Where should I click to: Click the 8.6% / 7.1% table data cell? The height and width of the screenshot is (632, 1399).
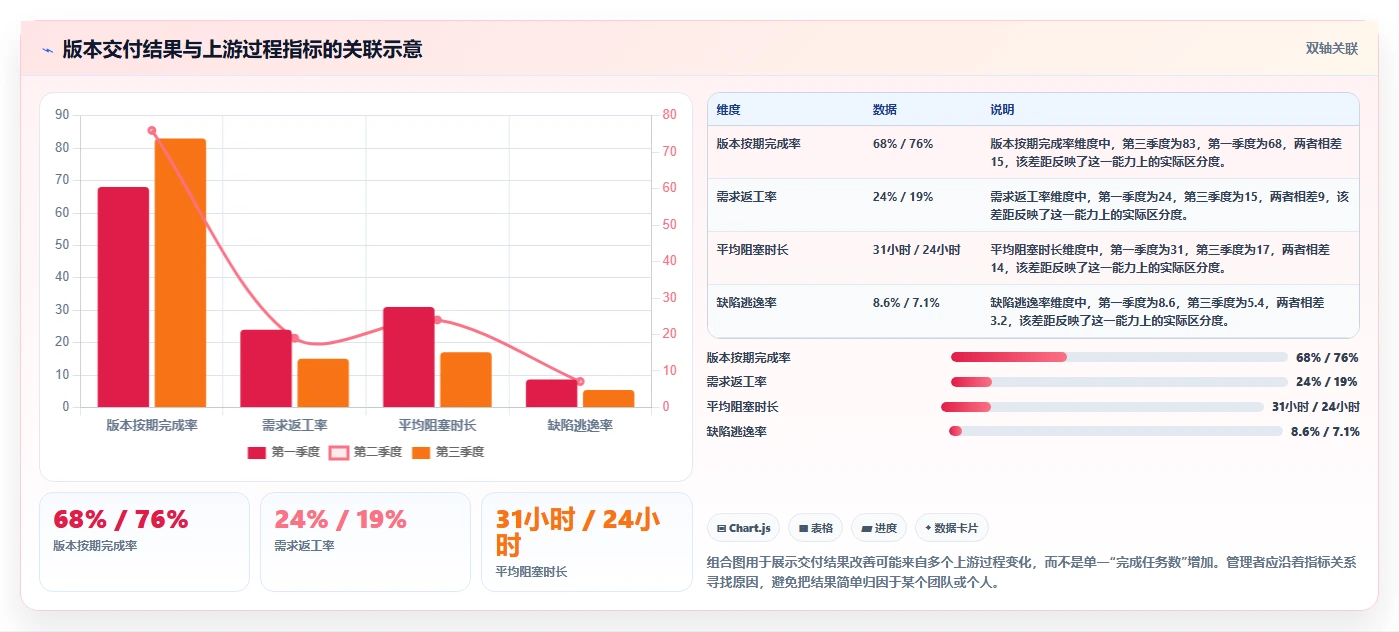coord(922,311)
